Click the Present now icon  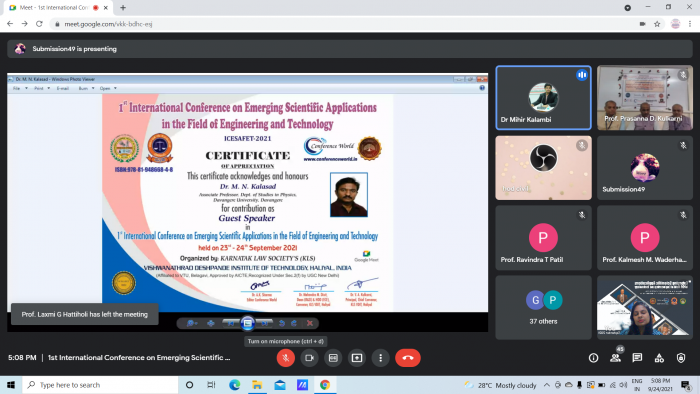tap(357, 358)
